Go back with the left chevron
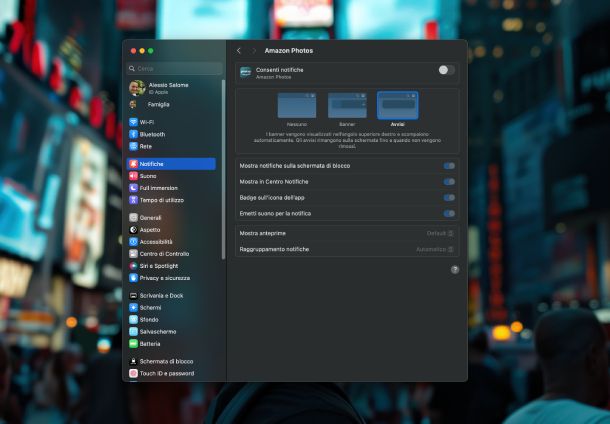The height and width of the screenshot is (424, 610). [239, 51]
